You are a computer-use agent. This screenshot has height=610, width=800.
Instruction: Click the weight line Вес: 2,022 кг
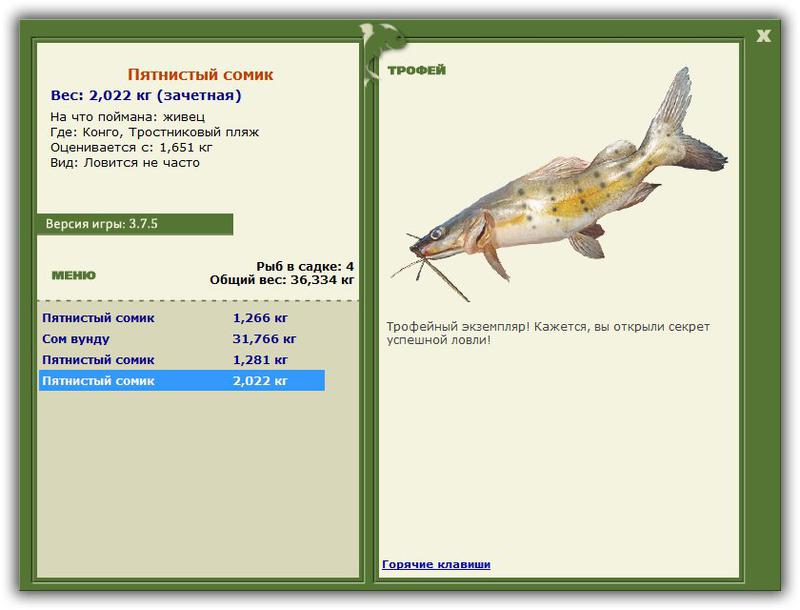(146, 95)
